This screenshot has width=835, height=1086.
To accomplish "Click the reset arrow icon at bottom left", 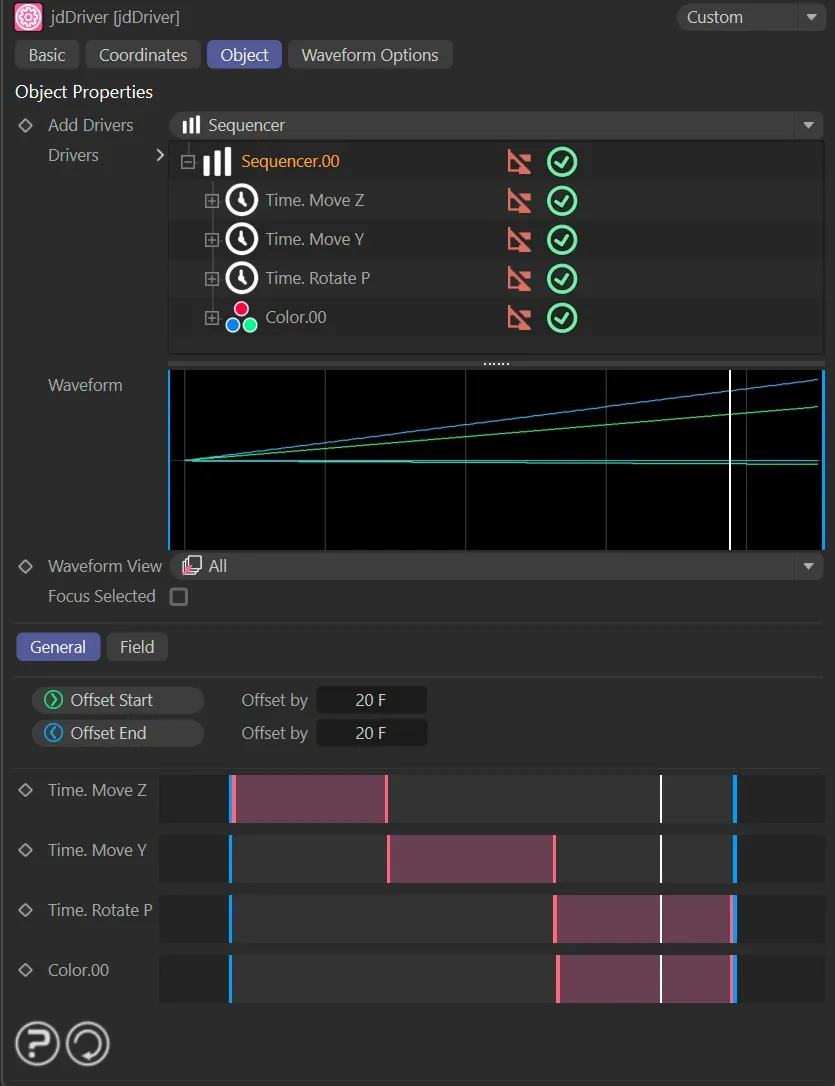I will [x=88, y=1043].
